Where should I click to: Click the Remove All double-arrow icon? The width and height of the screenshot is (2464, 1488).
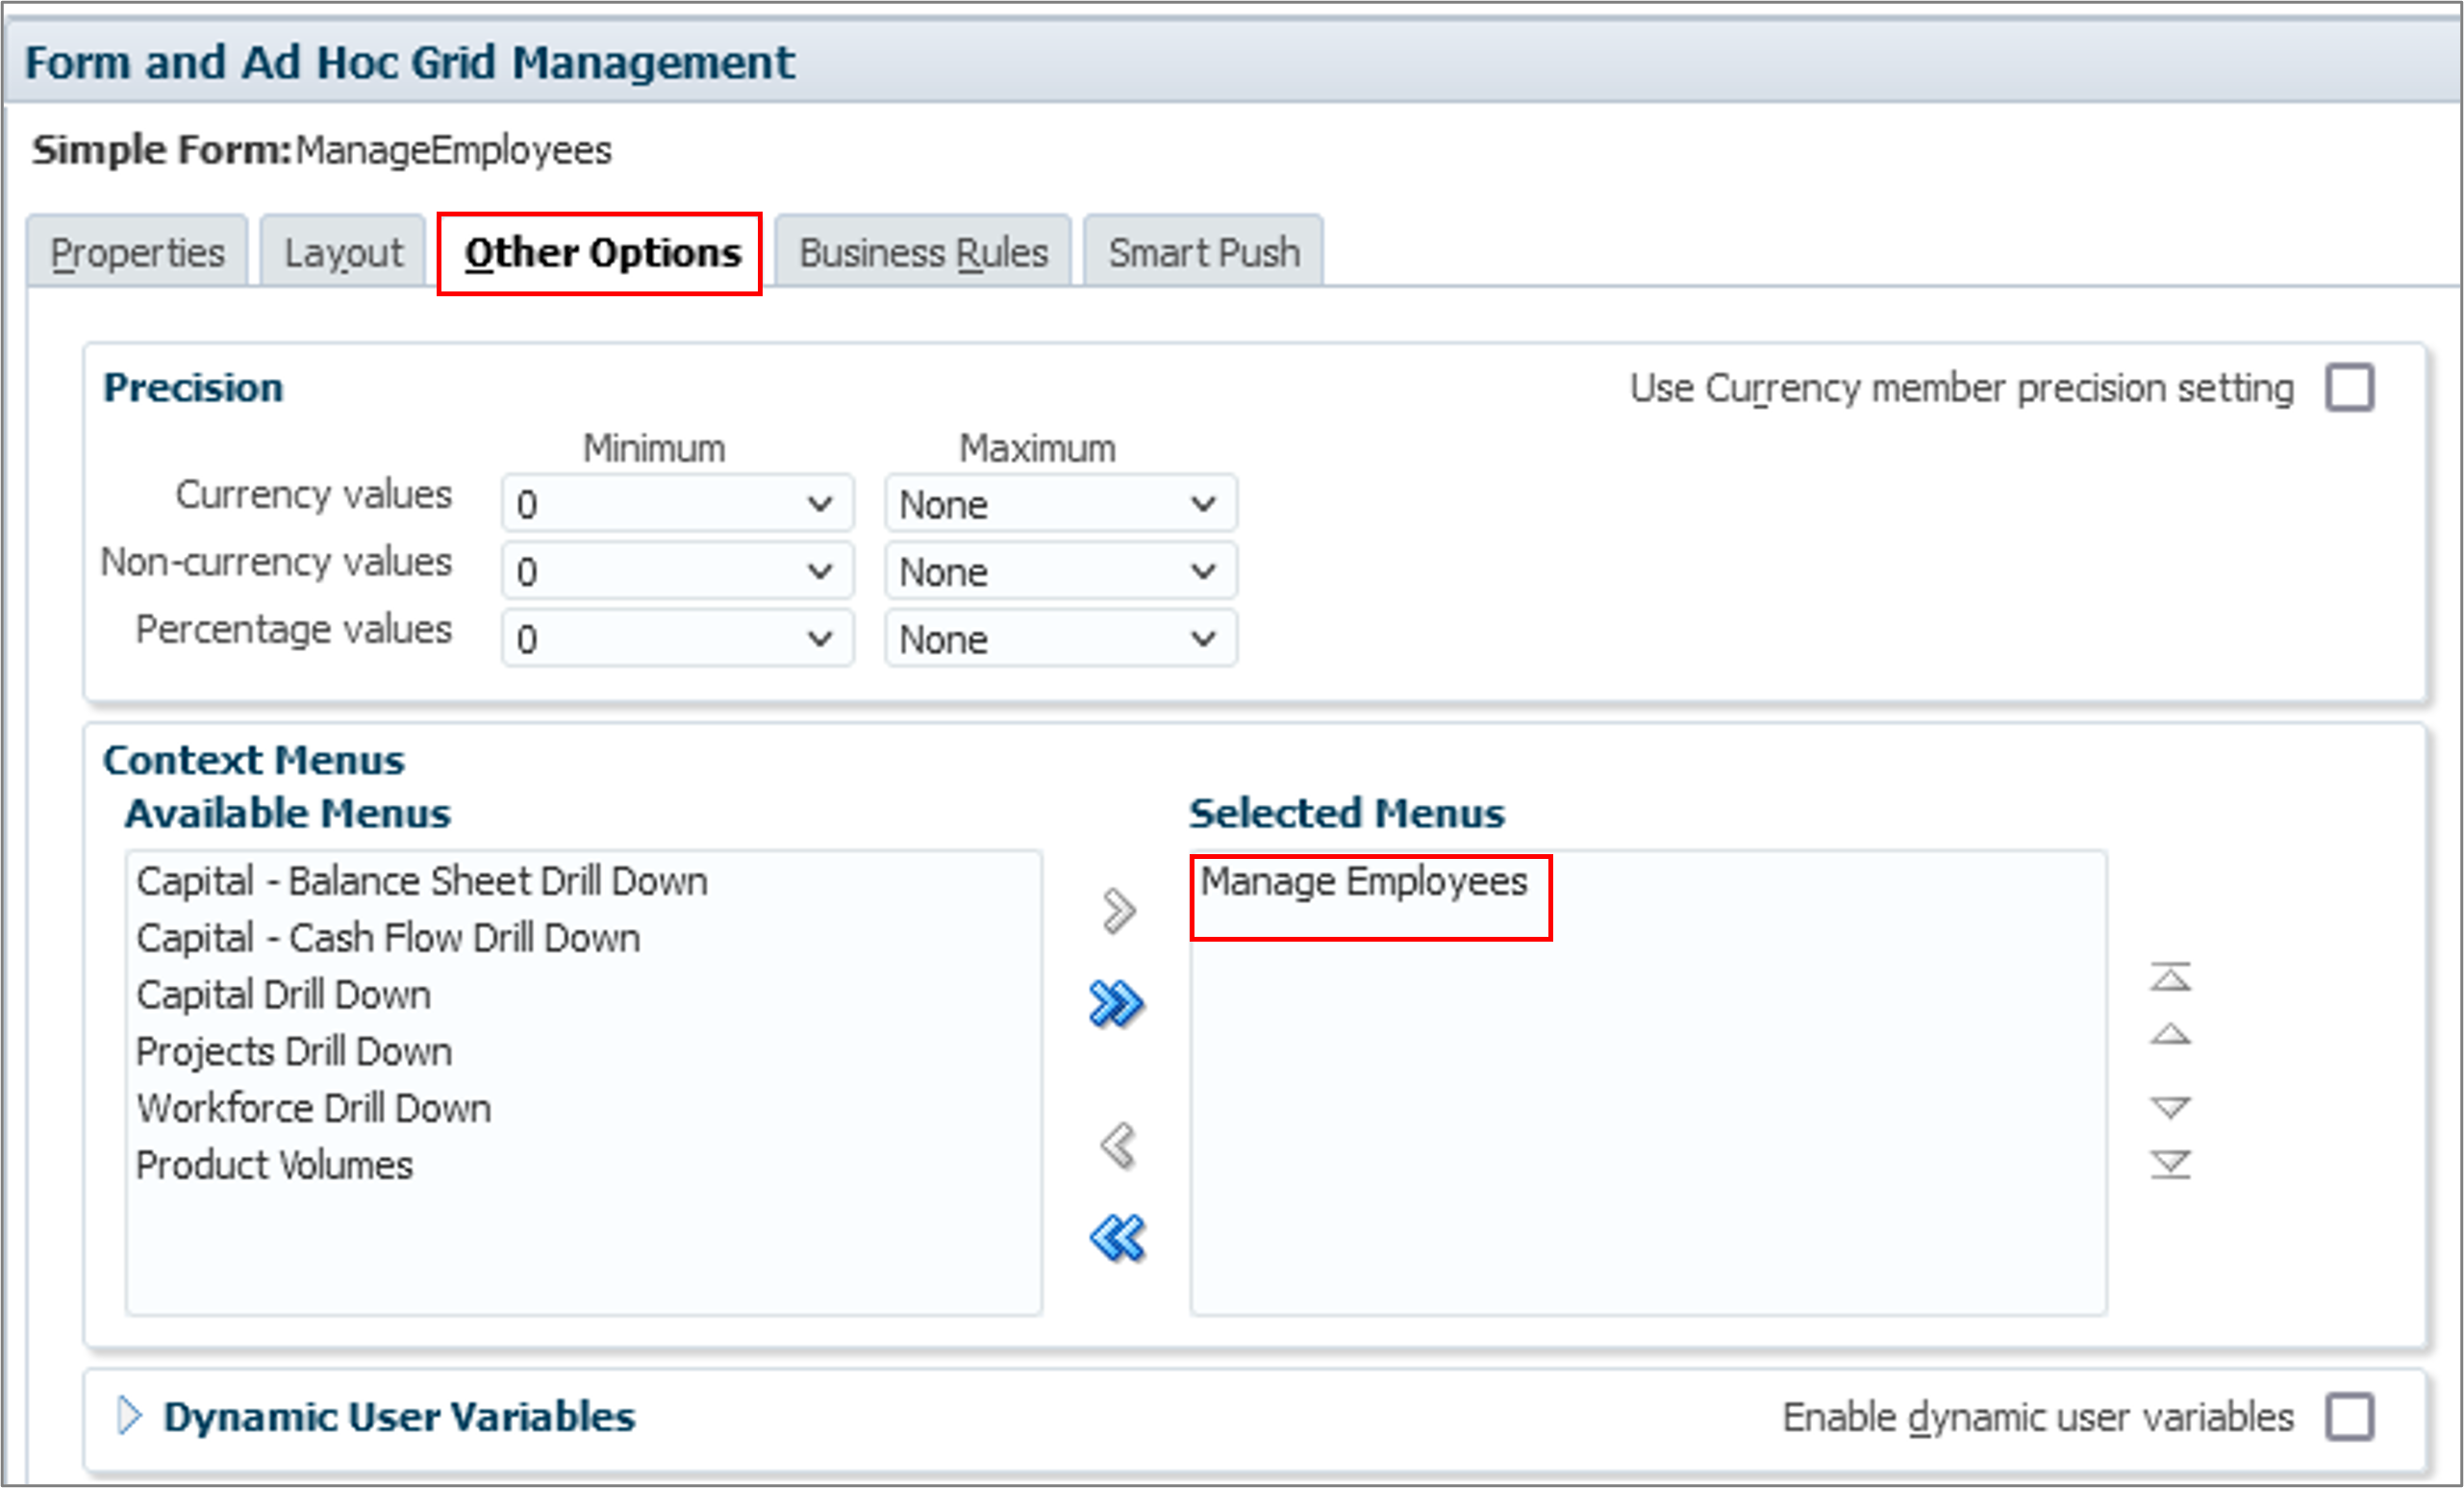[1116, 1238]
